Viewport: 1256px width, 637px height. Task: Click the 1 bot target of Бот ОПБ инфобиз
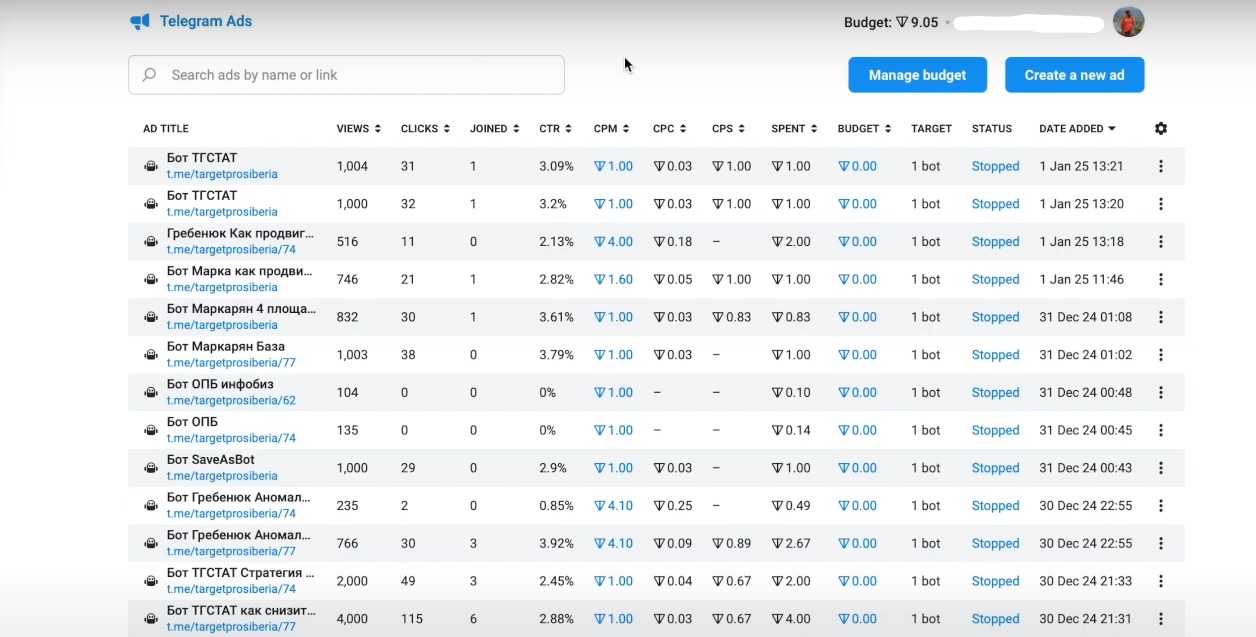point(925,393)
